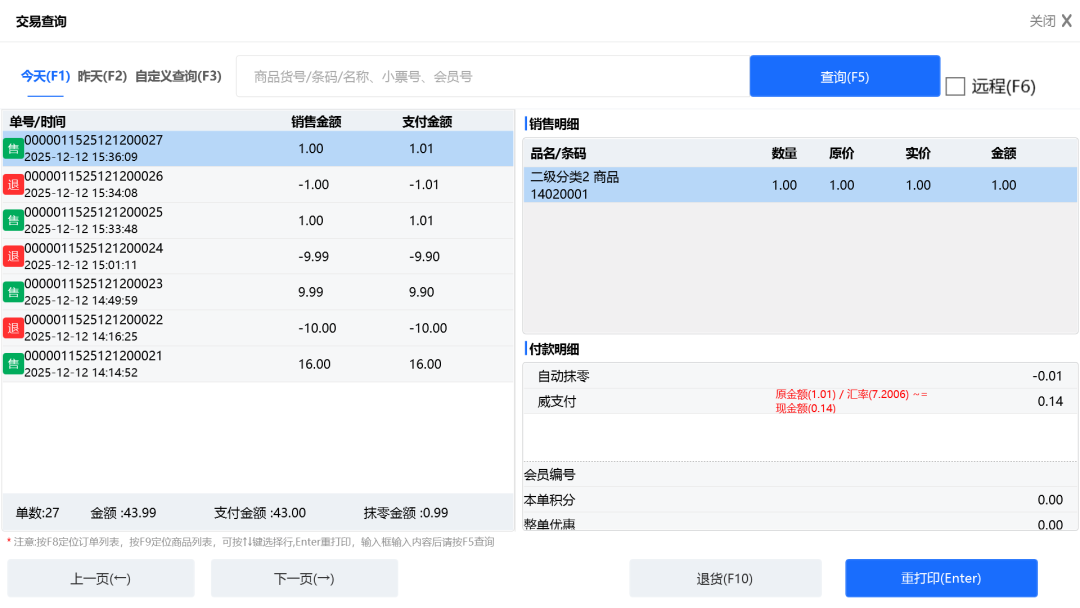Select the 威支付 payment detail row
The width and height of the screenshot is (1080, 608).
798,401
